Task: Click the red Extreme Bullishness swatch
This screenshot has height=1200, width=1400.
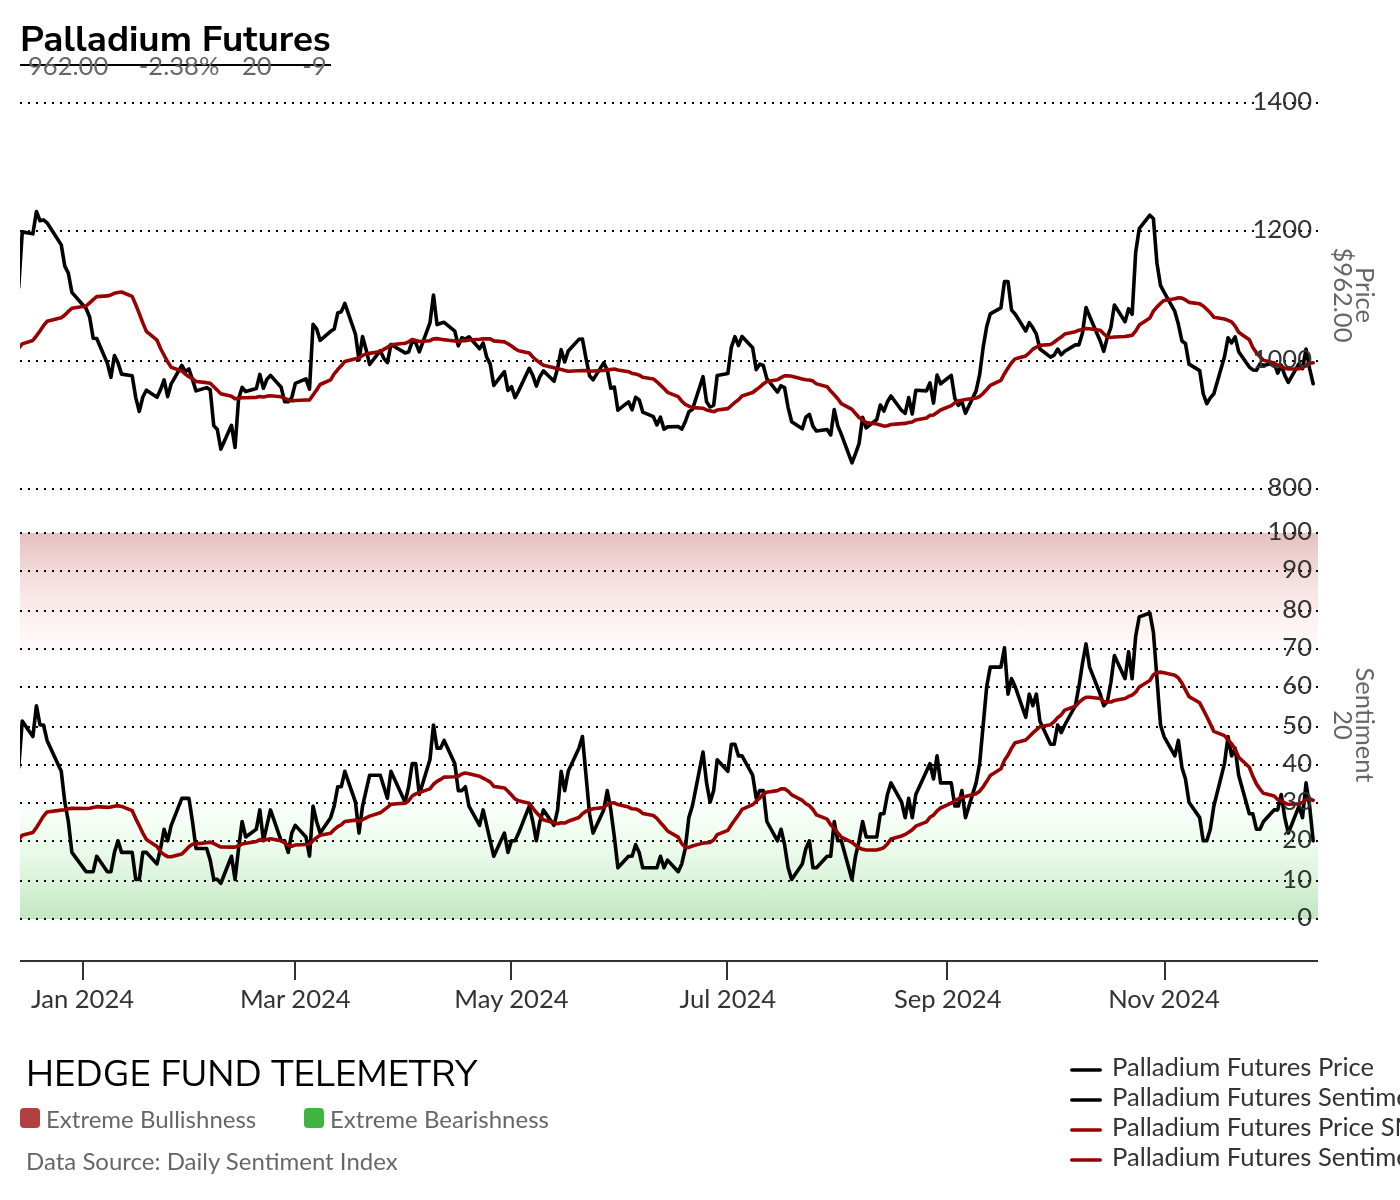Action: click(30, 1119)
